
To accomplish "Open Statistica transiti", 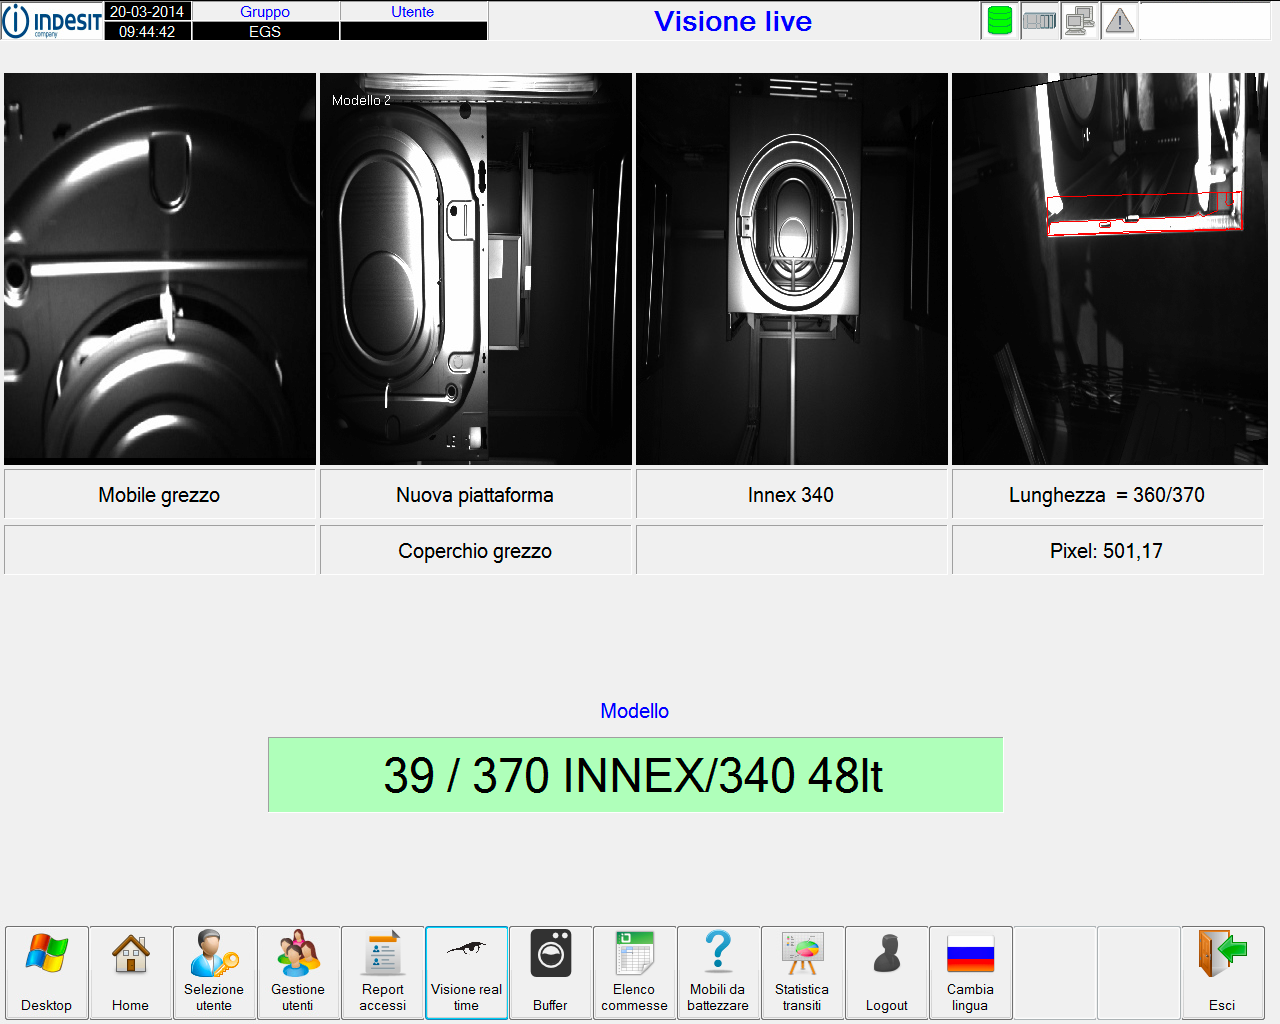I will point(803,973).
